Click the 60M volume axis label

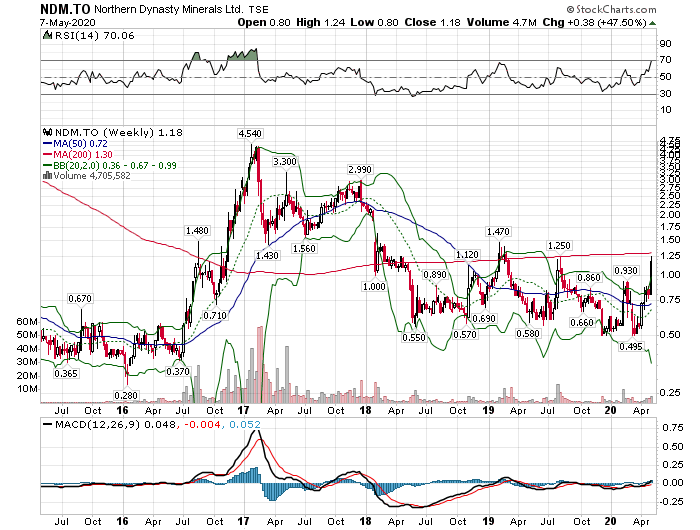27,321
